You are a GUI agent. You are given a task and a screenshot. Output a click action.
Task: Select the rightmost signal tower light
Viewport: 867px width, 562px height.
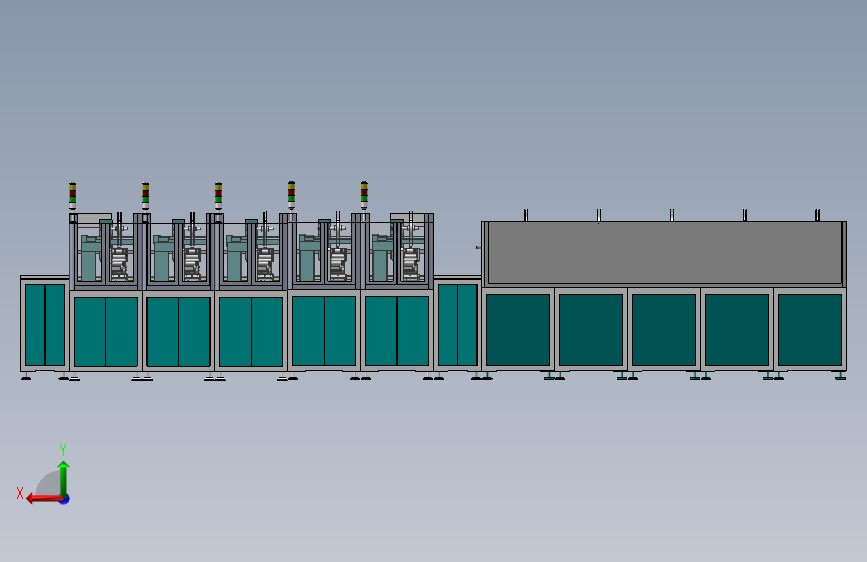pos(364,195)
